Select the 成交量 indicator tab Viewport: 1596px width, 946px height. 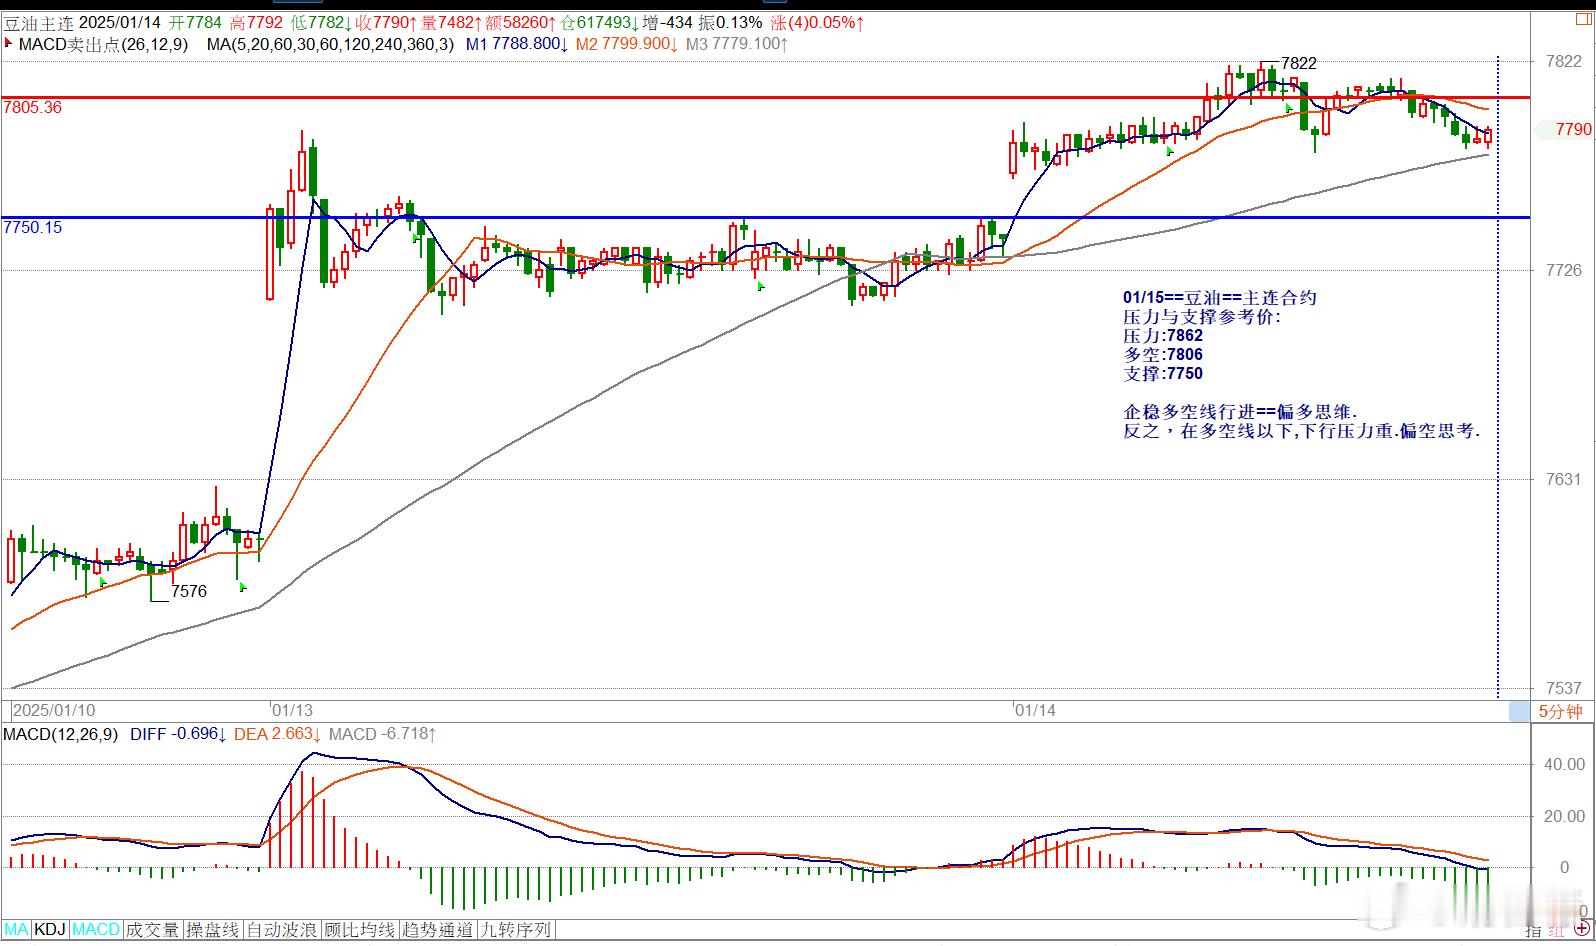pyautogui.click(x=153, y=930)
